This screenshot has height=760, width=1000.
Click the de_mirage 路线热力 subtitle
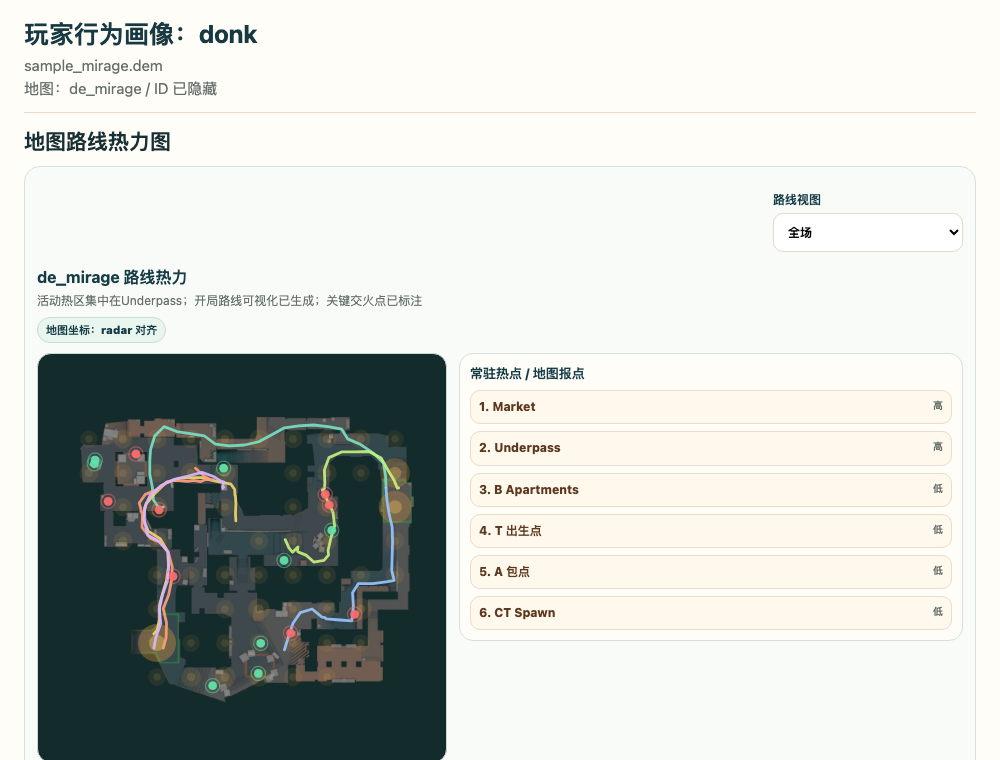112,277
